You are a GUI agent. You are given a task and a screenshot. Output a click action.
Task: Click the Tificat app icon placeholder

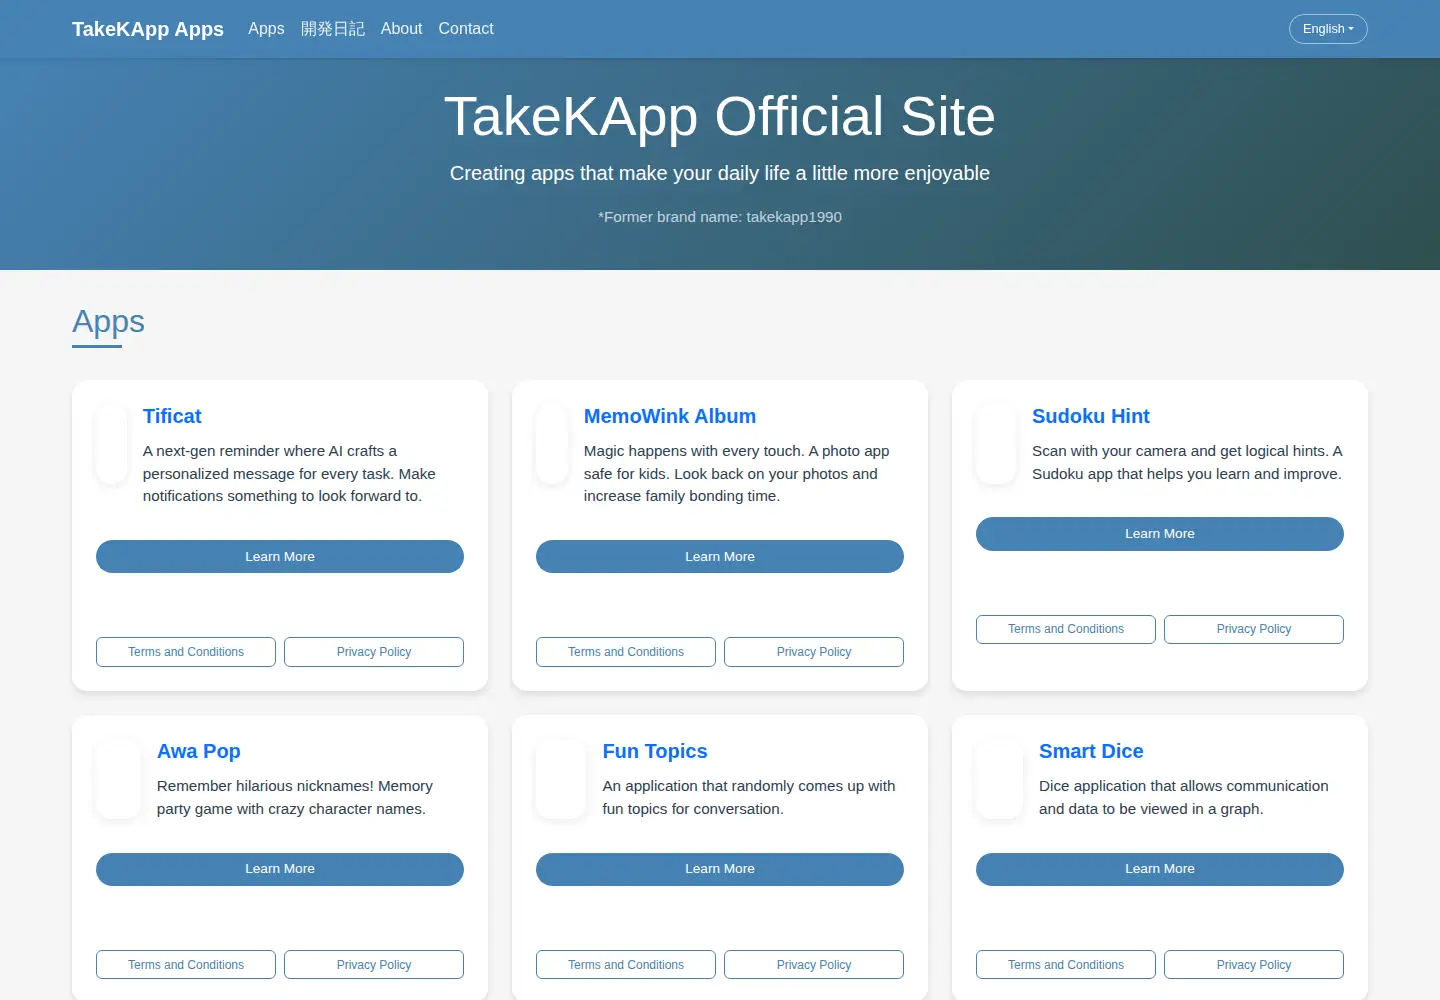point(112,445)
